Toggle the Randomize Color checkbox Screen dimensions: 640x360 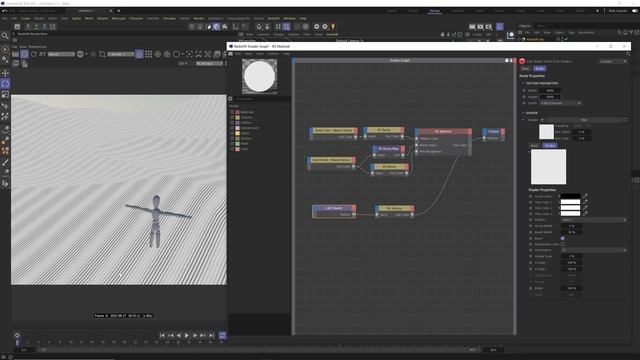click(563, 244)
